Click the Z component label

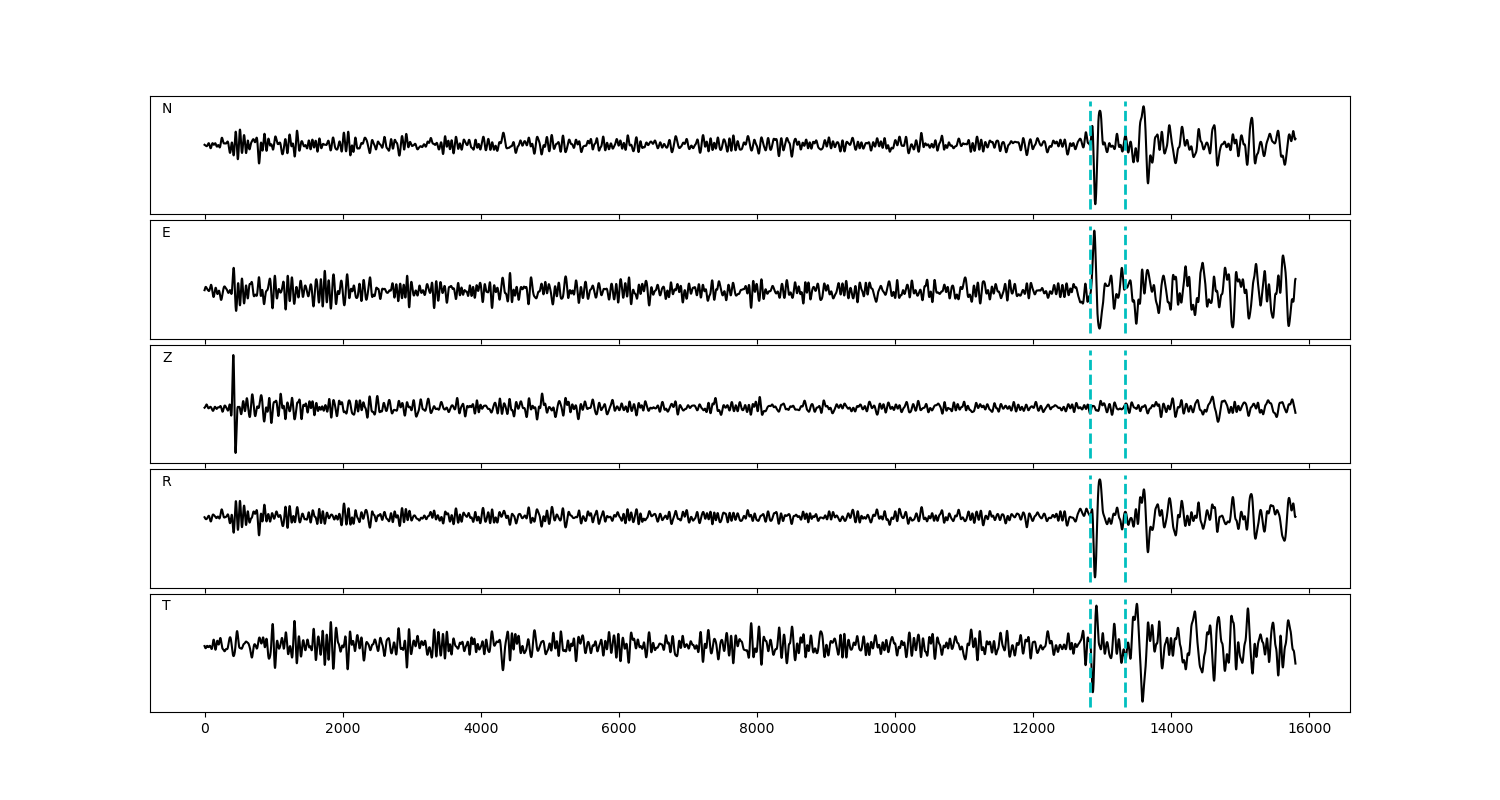tap(167, 358)
